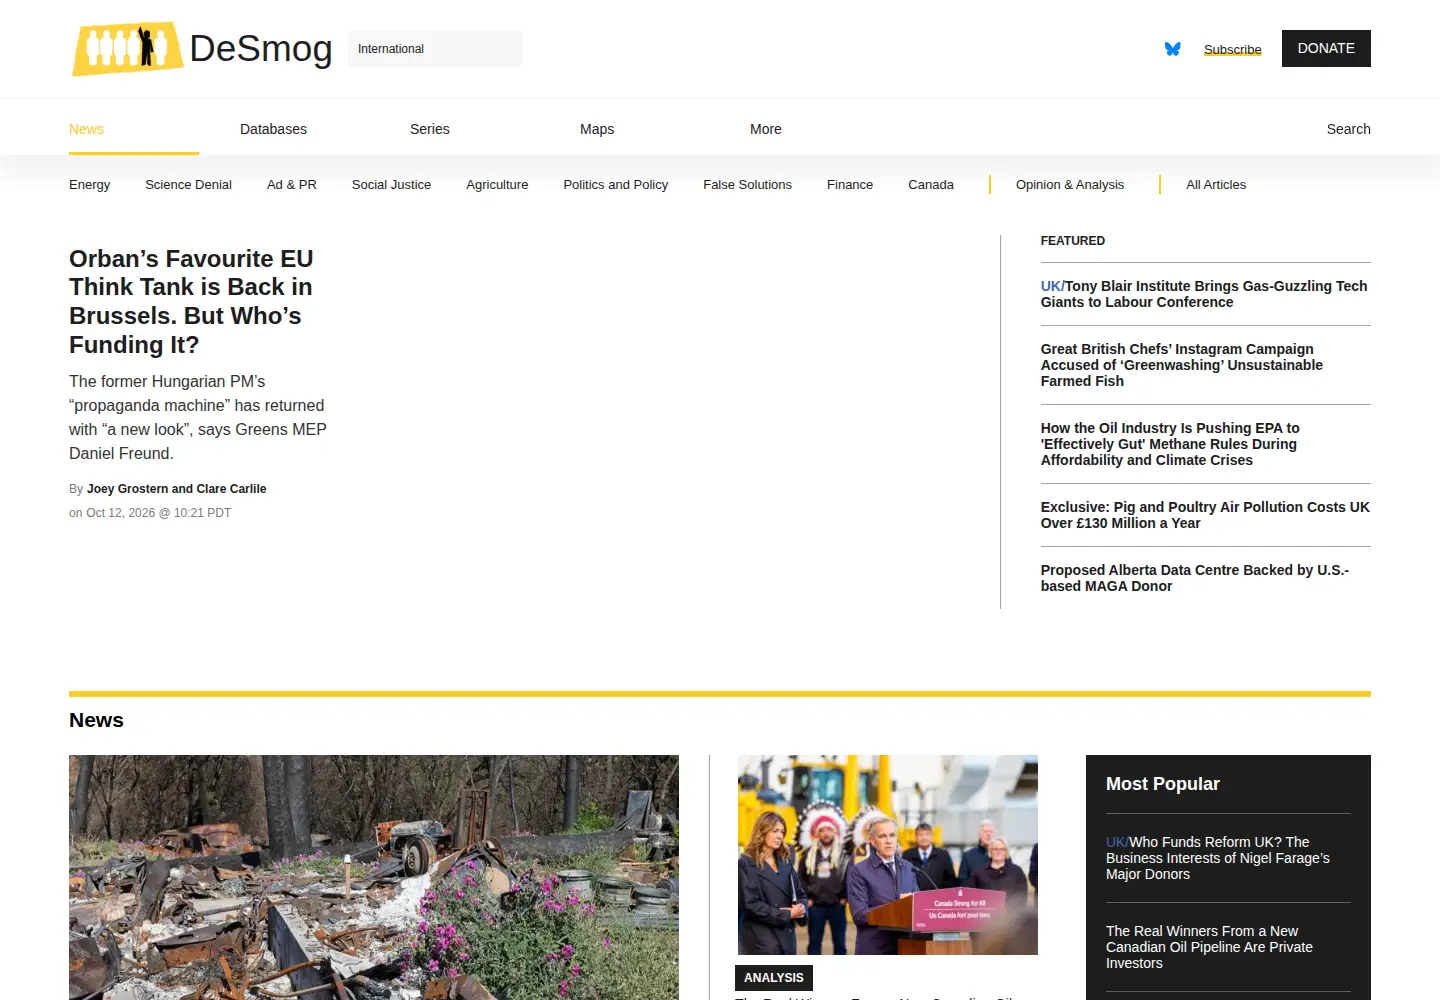Open the Agriculture category
The height and width of the screenshot is (1000, 1440).
[x=497, y=185]
